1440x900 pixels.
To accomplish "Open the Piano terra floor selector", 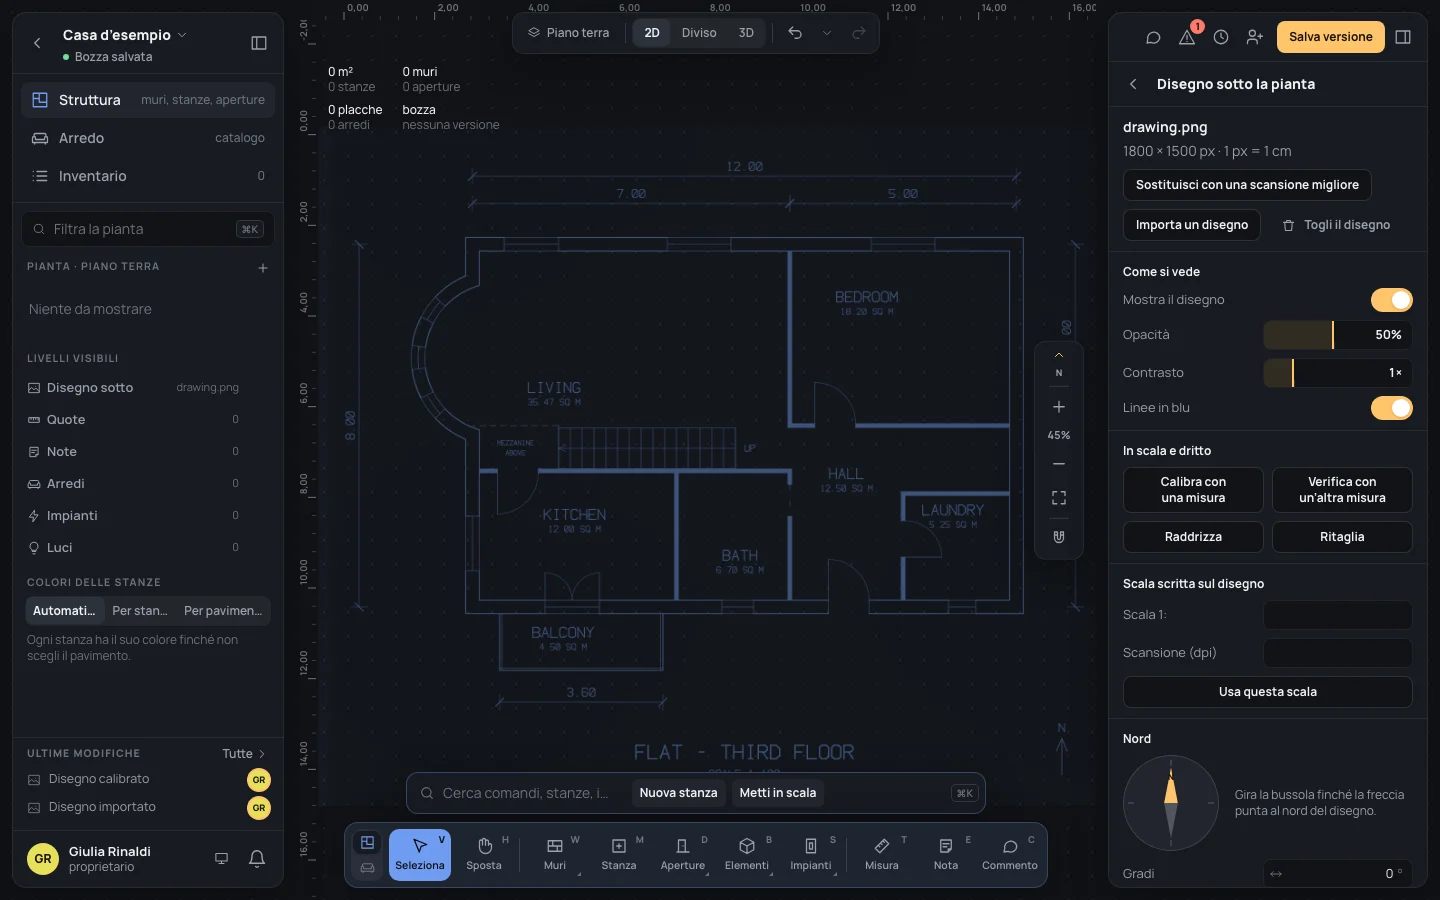I will (569, 33).
